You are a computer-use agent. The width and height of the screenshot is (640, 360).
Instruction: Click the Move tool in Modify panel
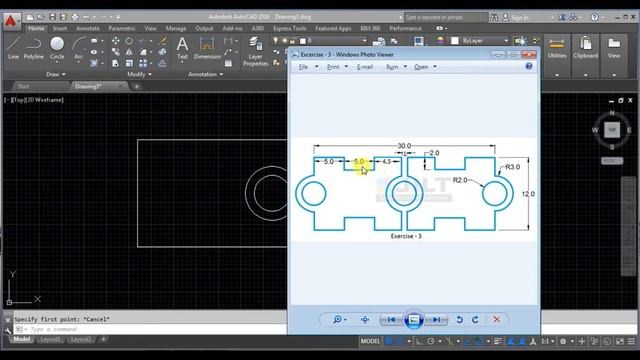point(116,41)
